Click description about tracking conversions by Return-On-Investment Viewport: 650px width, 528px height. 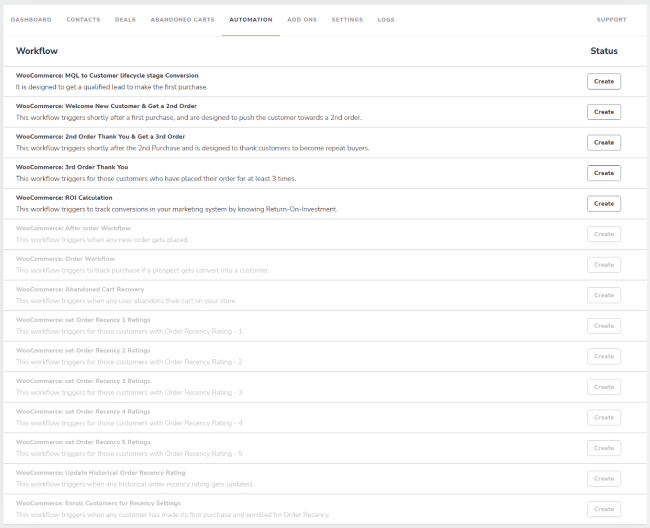point(177,209)
